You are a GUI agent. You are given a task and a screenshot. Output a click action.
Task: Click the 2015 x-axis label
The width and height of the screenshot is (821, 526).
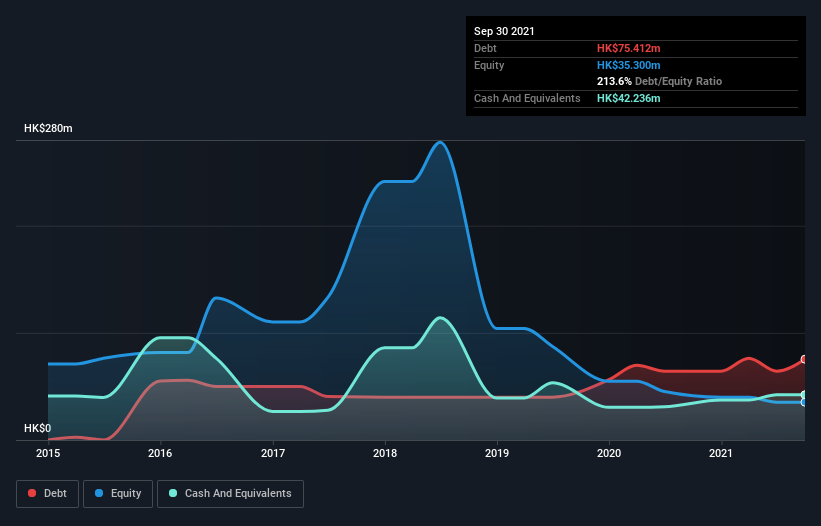(x=48, y=453)
